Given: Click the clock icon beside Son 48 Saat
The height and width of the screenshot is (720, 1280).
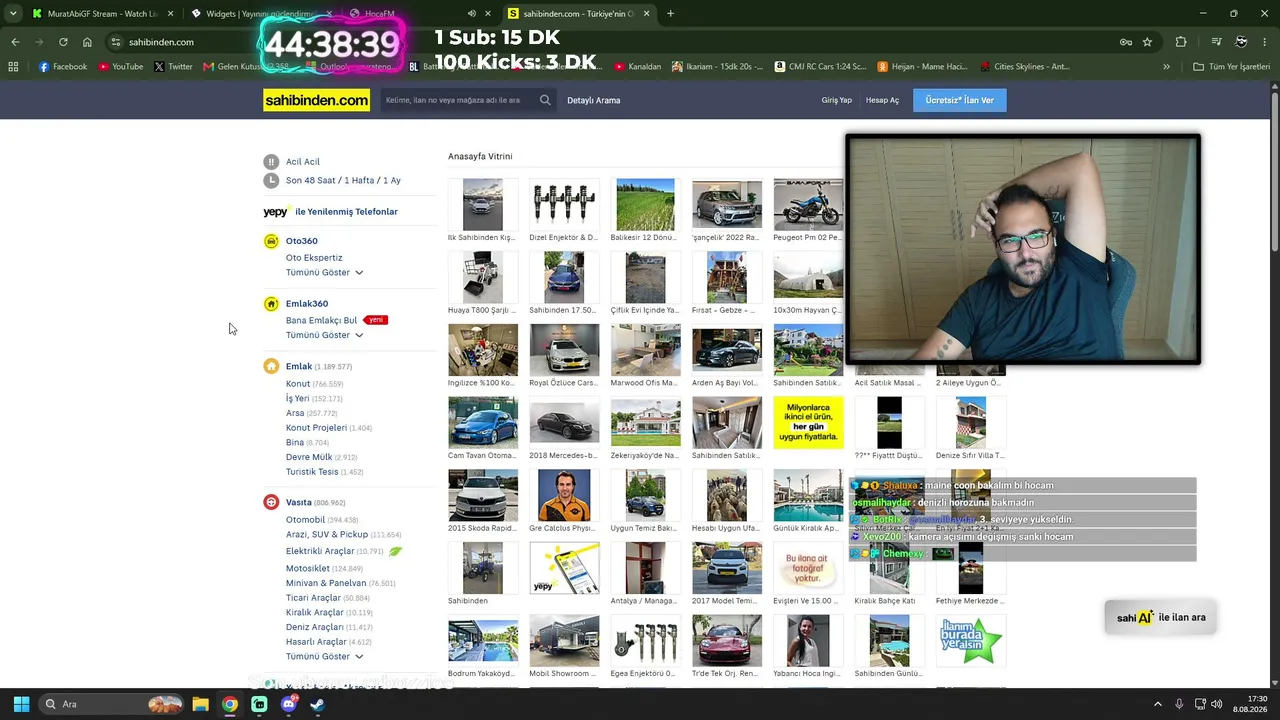Looking at the screenshot, I should 271,180.
